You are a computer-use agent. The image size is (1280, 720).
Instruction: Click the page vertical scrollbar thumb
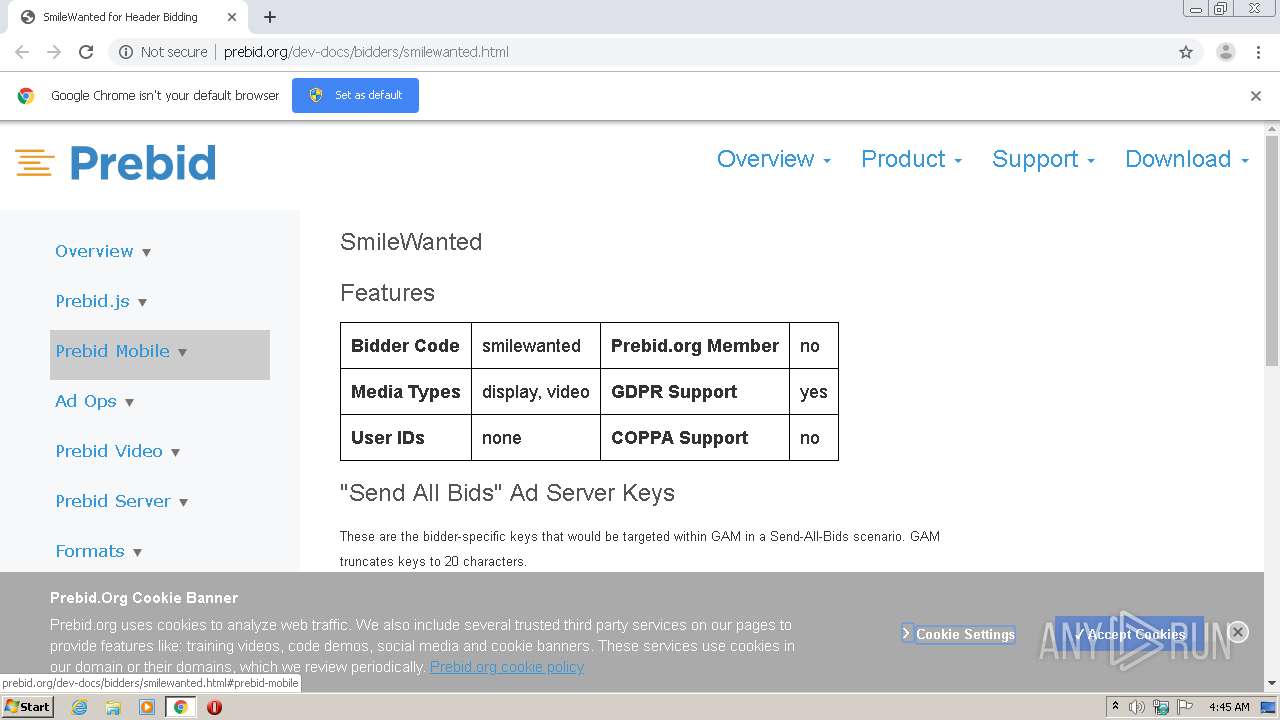[1272, 250]
